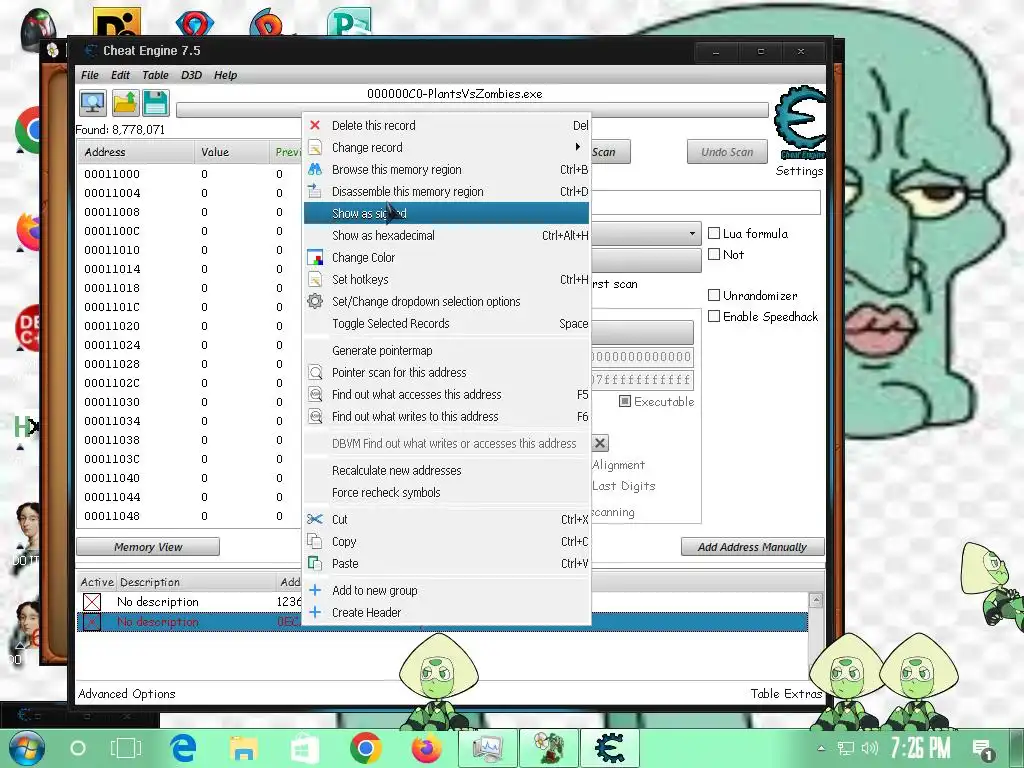Switch to Plants vs Zombies taskbar icon

548,748
